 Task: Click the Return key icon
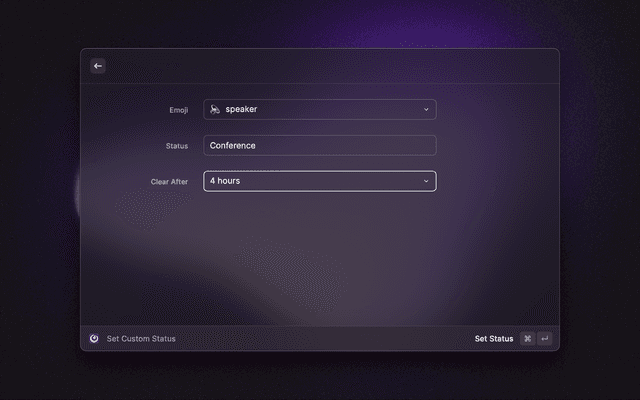(545, 339)
